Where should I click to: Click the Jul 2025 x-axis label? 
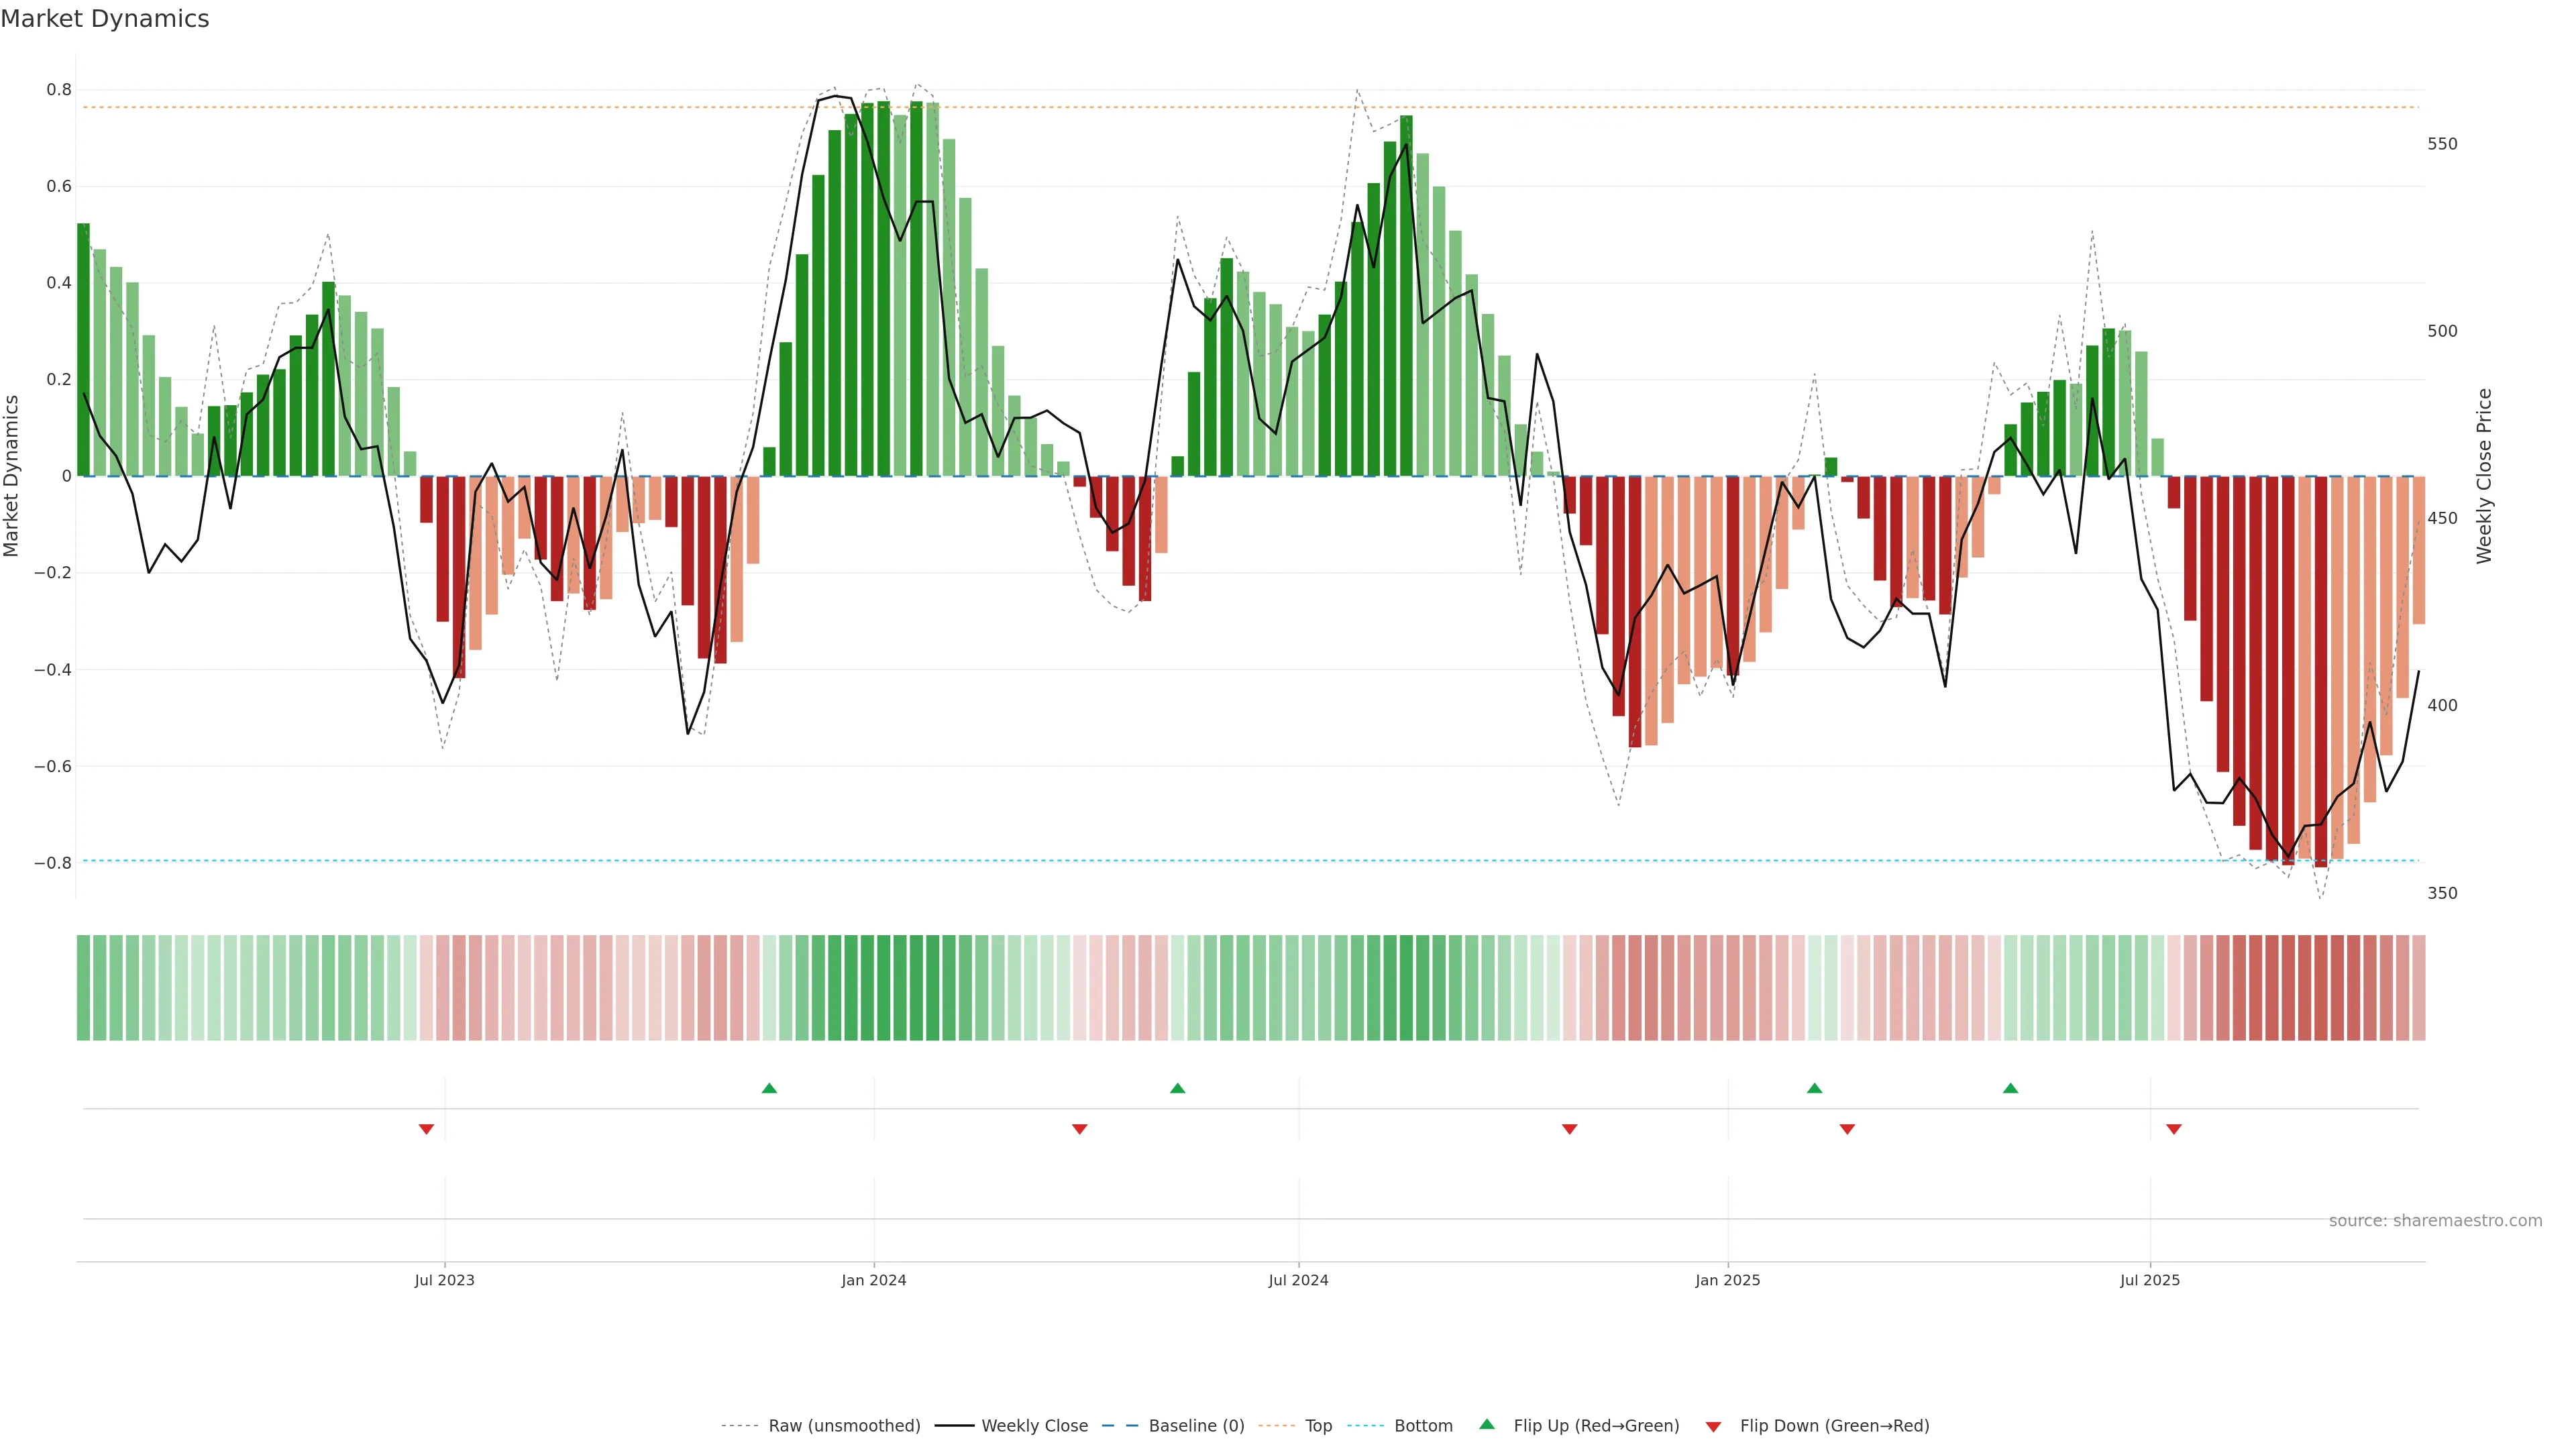click(x=2149, y=1280)
